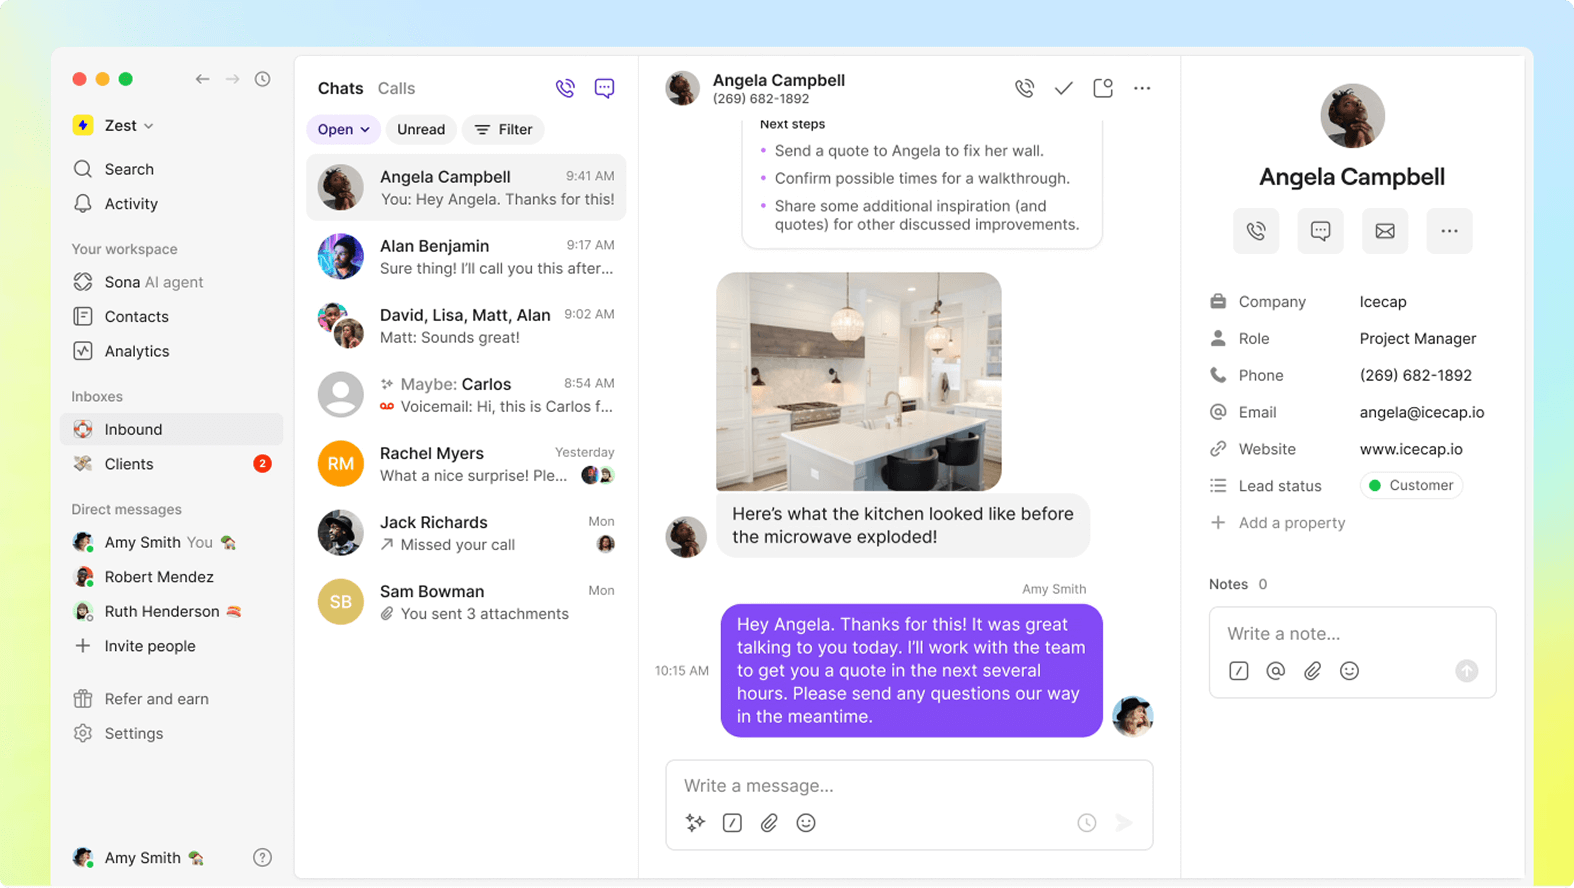The height and width of the screenshot is (888, 1574).
Task: Click the Icecap company value
Action: [x=1383, y=302]
